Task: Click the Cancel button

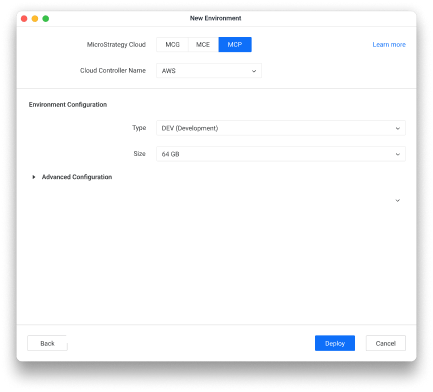Action: point(386,343)
